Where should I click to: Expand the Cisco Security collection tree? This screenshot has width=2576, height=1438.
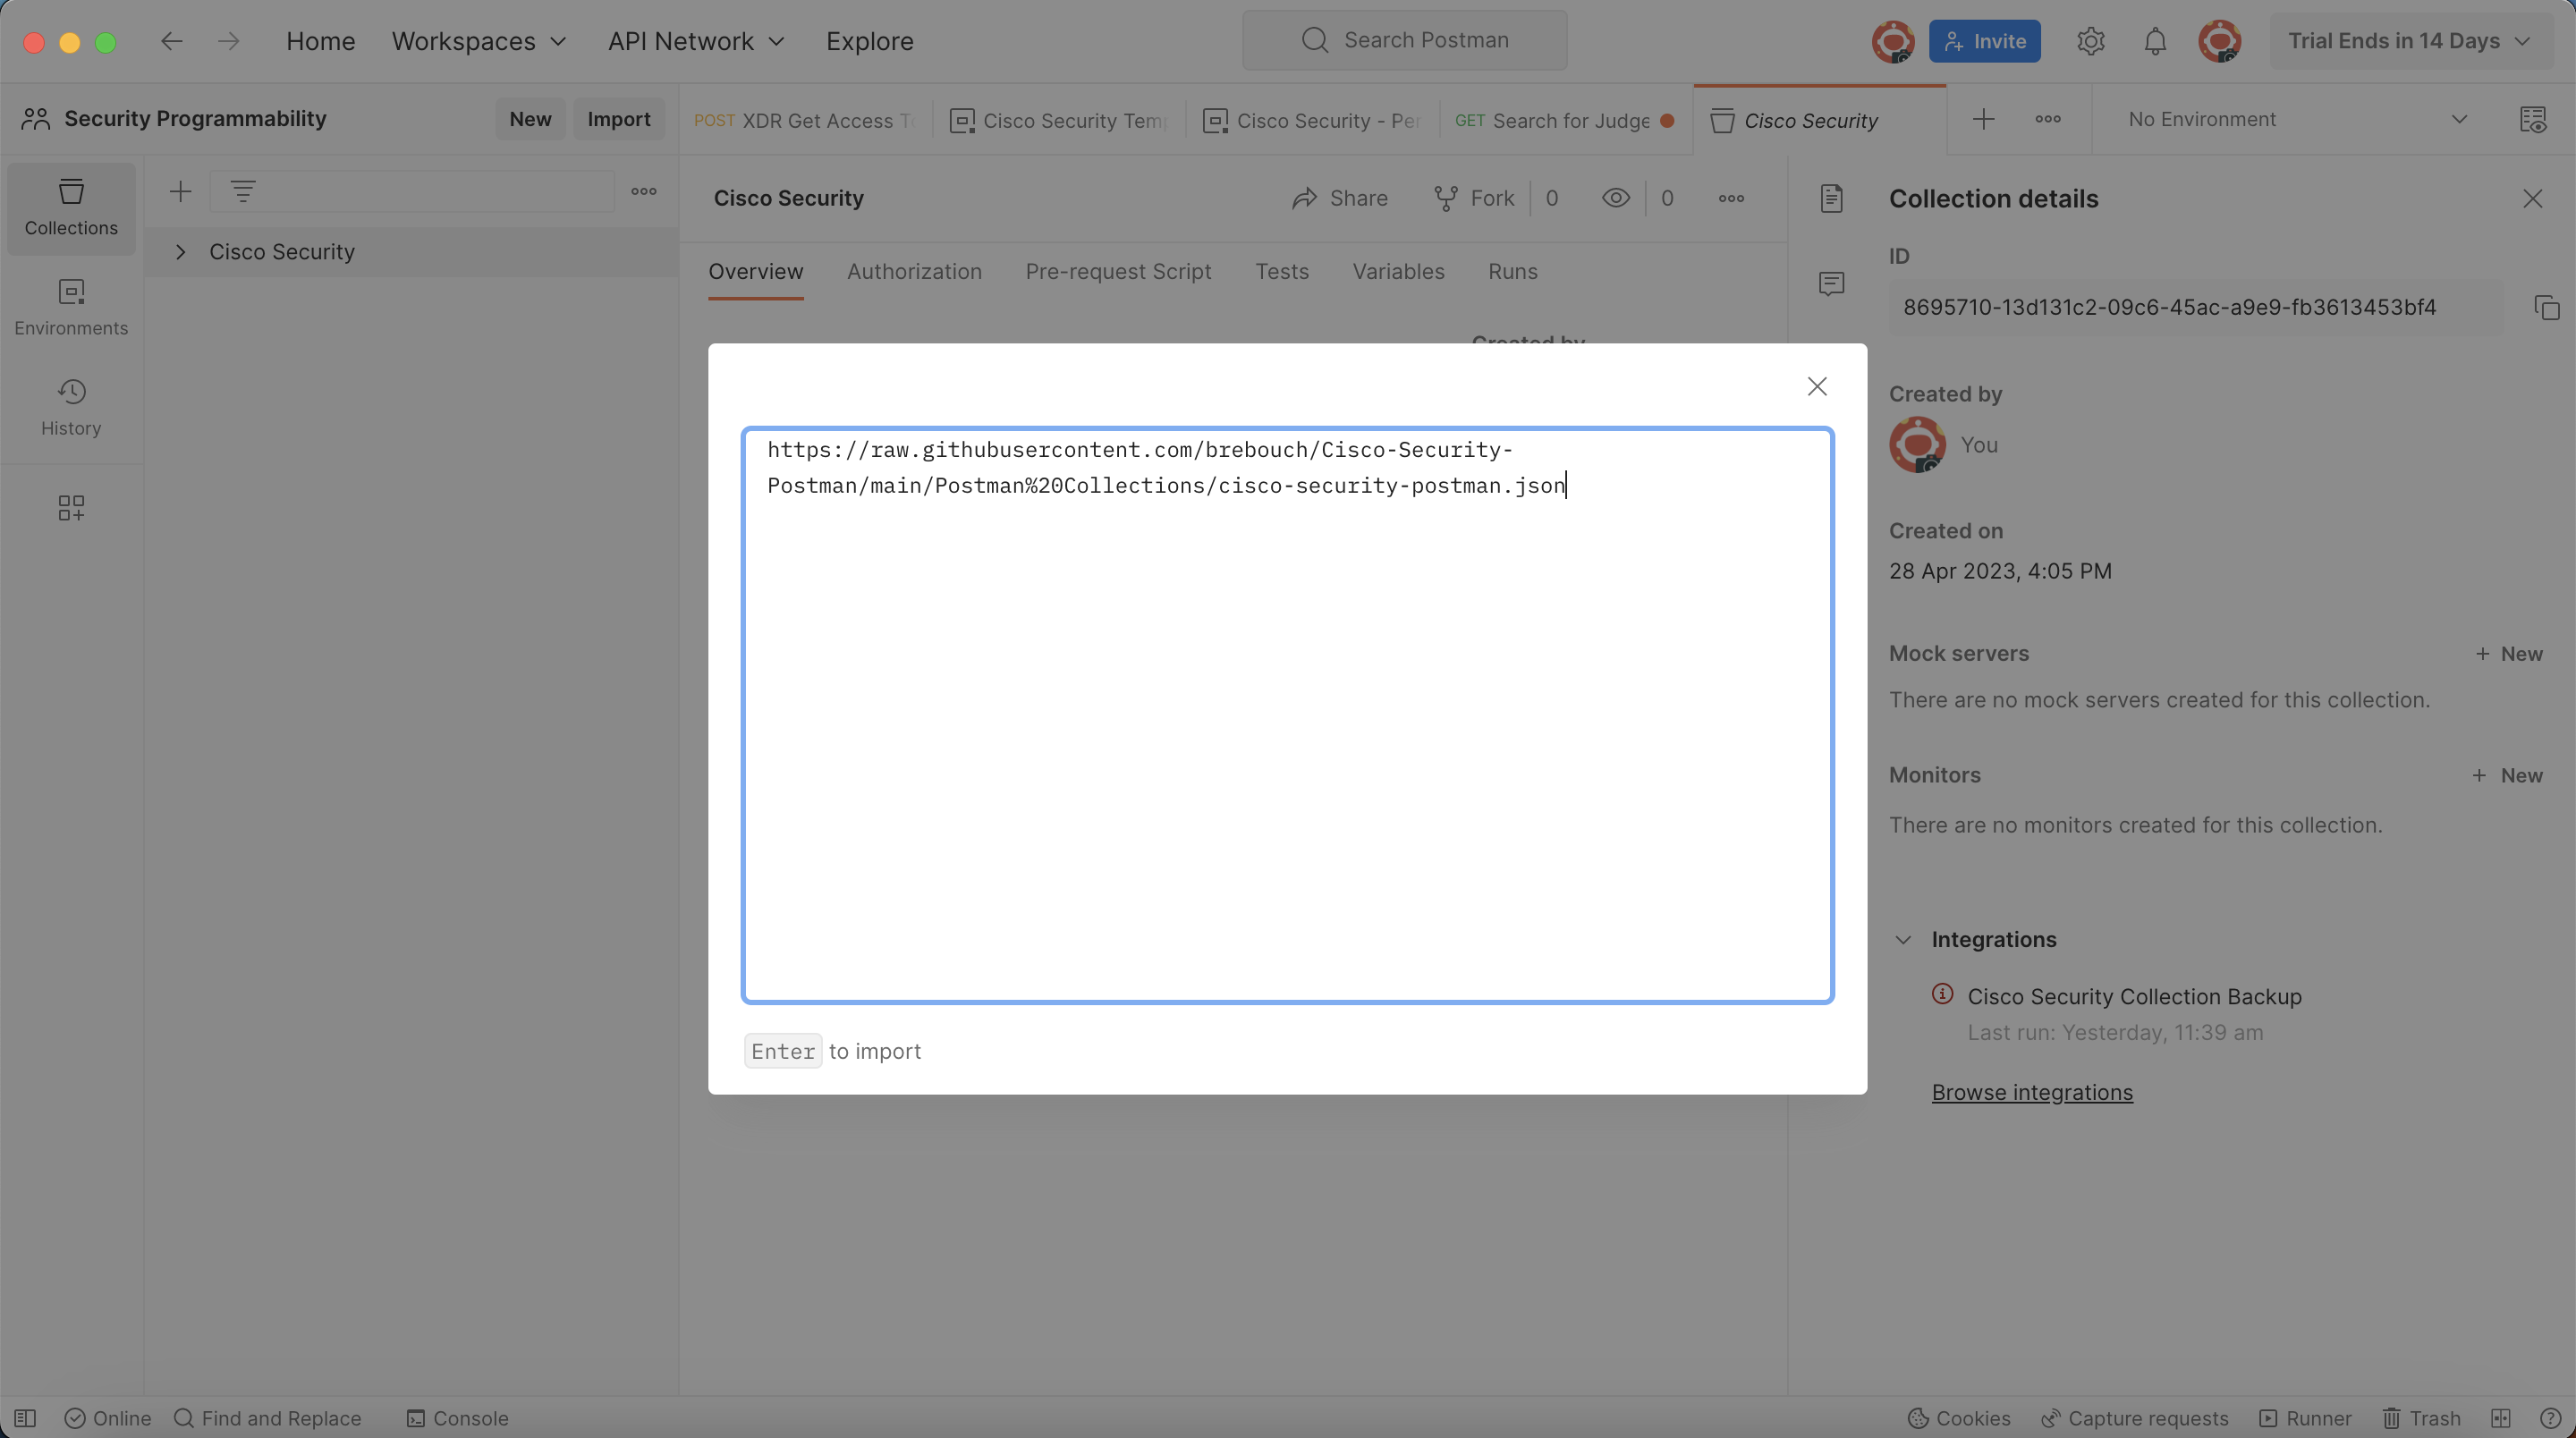click(x=180, y=252)
